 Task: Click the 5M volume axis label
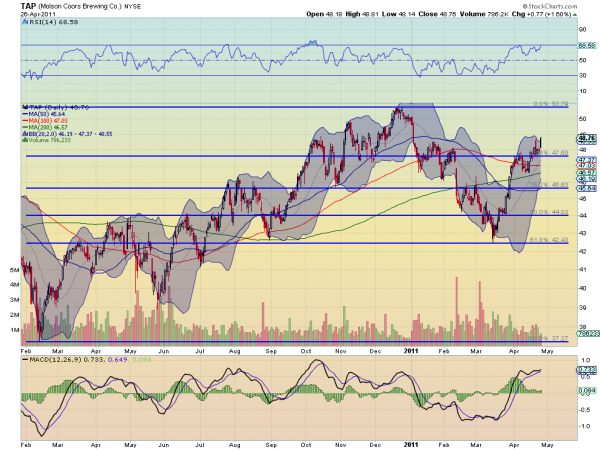coord(15,270)
